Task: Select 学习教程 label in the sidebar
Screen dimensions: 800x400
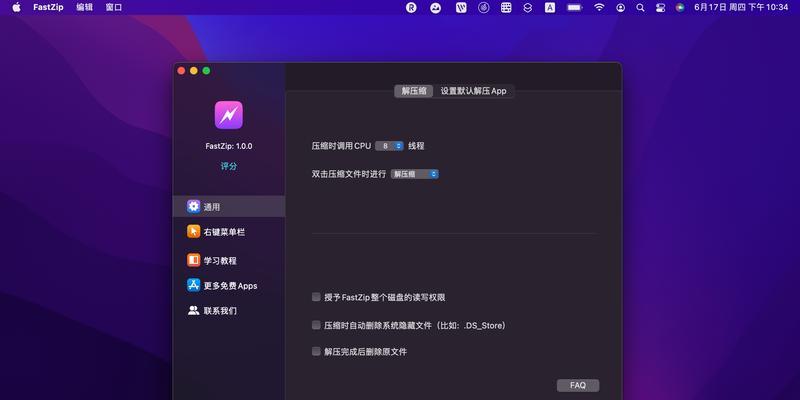Action: coord(220,261)
